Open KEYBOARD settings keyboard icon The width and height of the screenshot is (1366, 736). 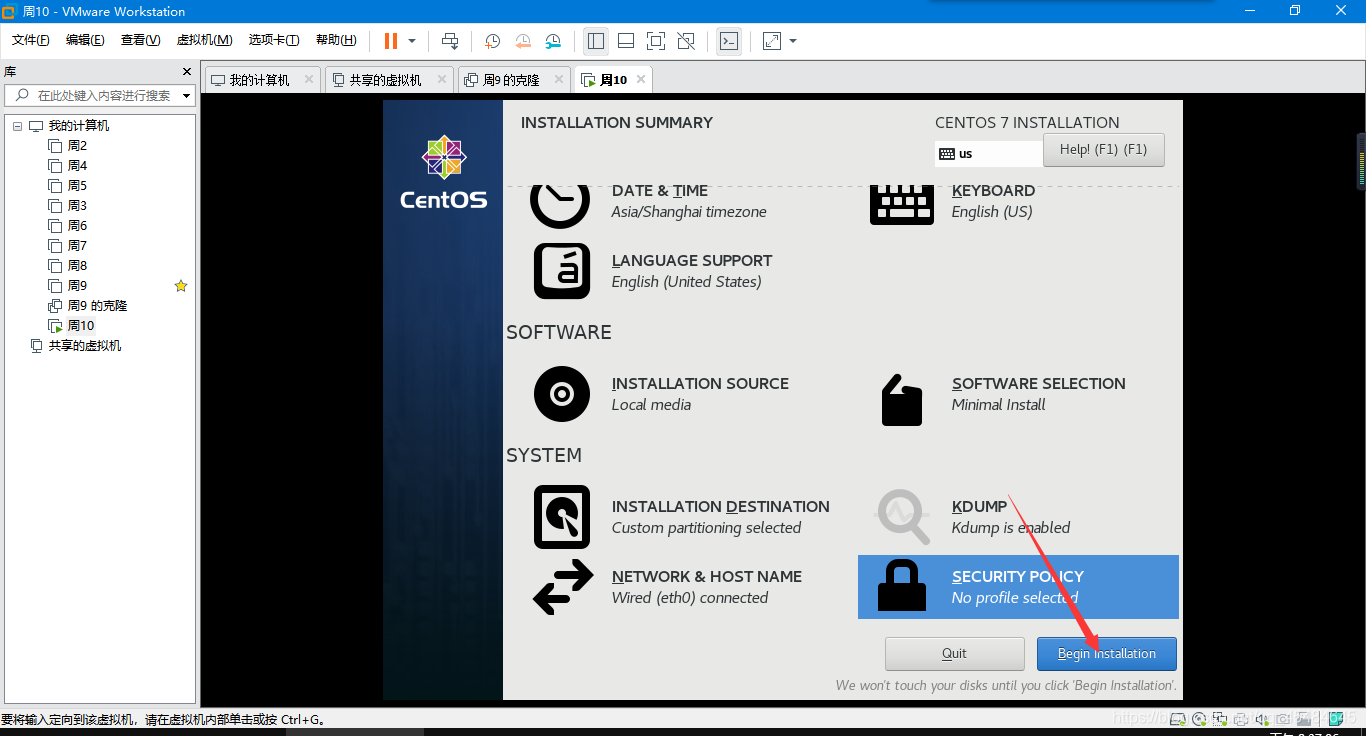(902, 205)
